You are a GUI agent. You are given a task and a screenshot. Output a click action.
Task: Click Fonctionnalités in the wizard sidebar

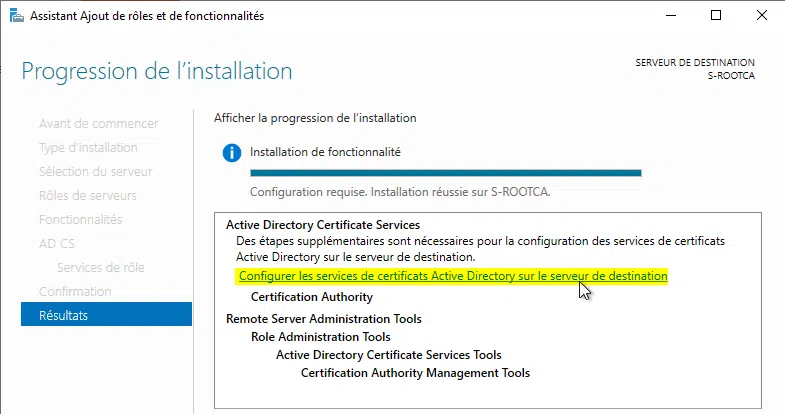pyautogui.click(x=81, y=219)
